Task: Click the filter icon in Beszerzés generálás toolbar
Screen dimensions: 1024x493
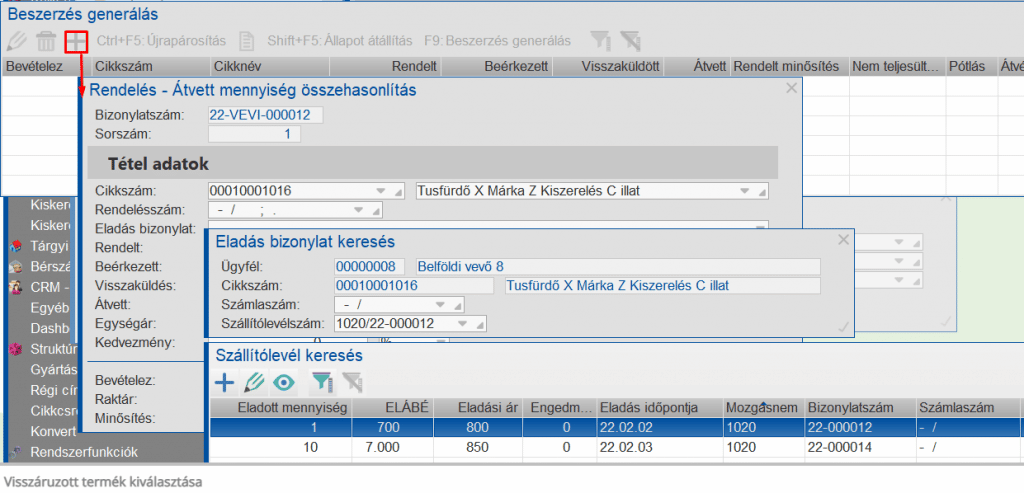Action: [600, 41]
